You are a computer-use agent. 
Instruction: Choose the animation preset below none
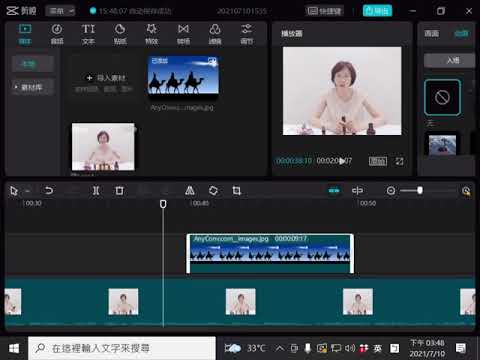point(442,145)
